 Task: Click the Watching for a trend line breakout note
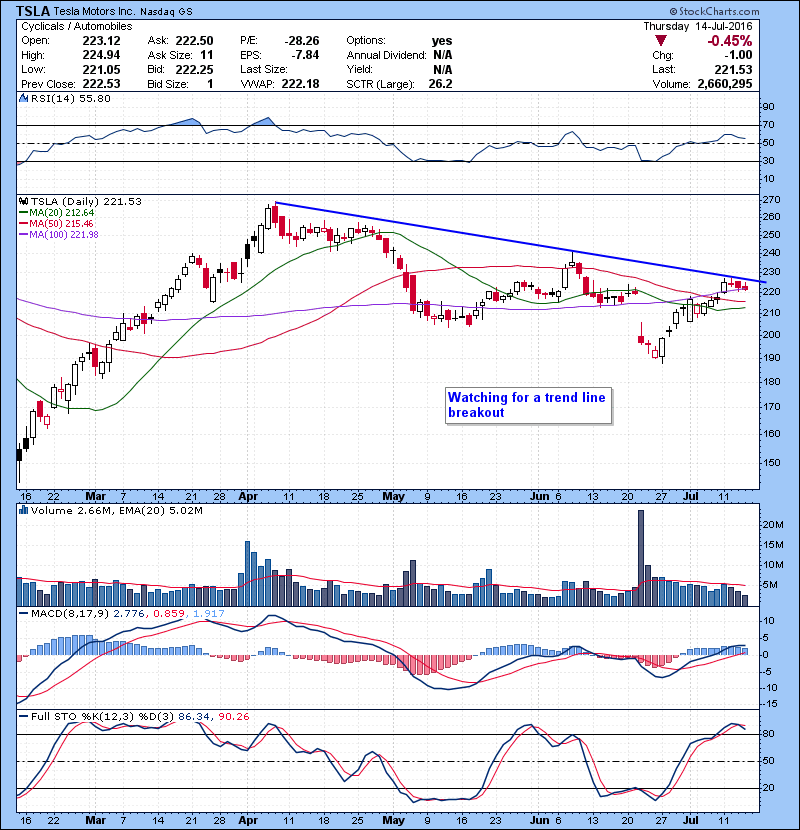click(x=529, y=405)
